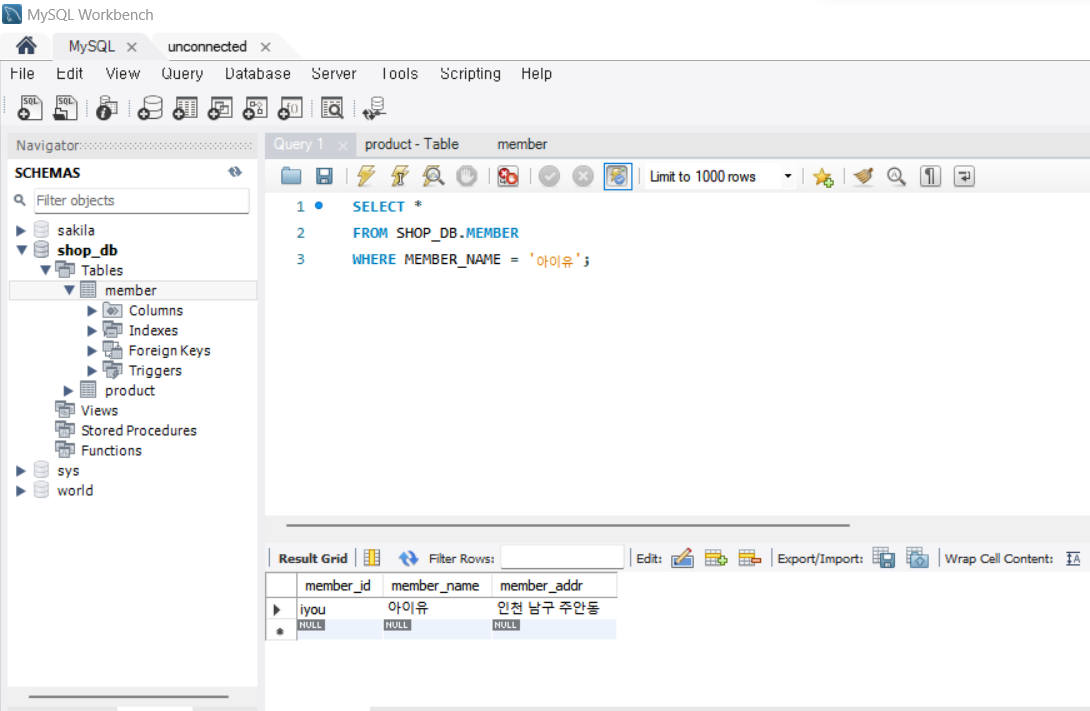Select Stored Procedures in schema tree
The image size is (1090, 711).
coord(138,431)
